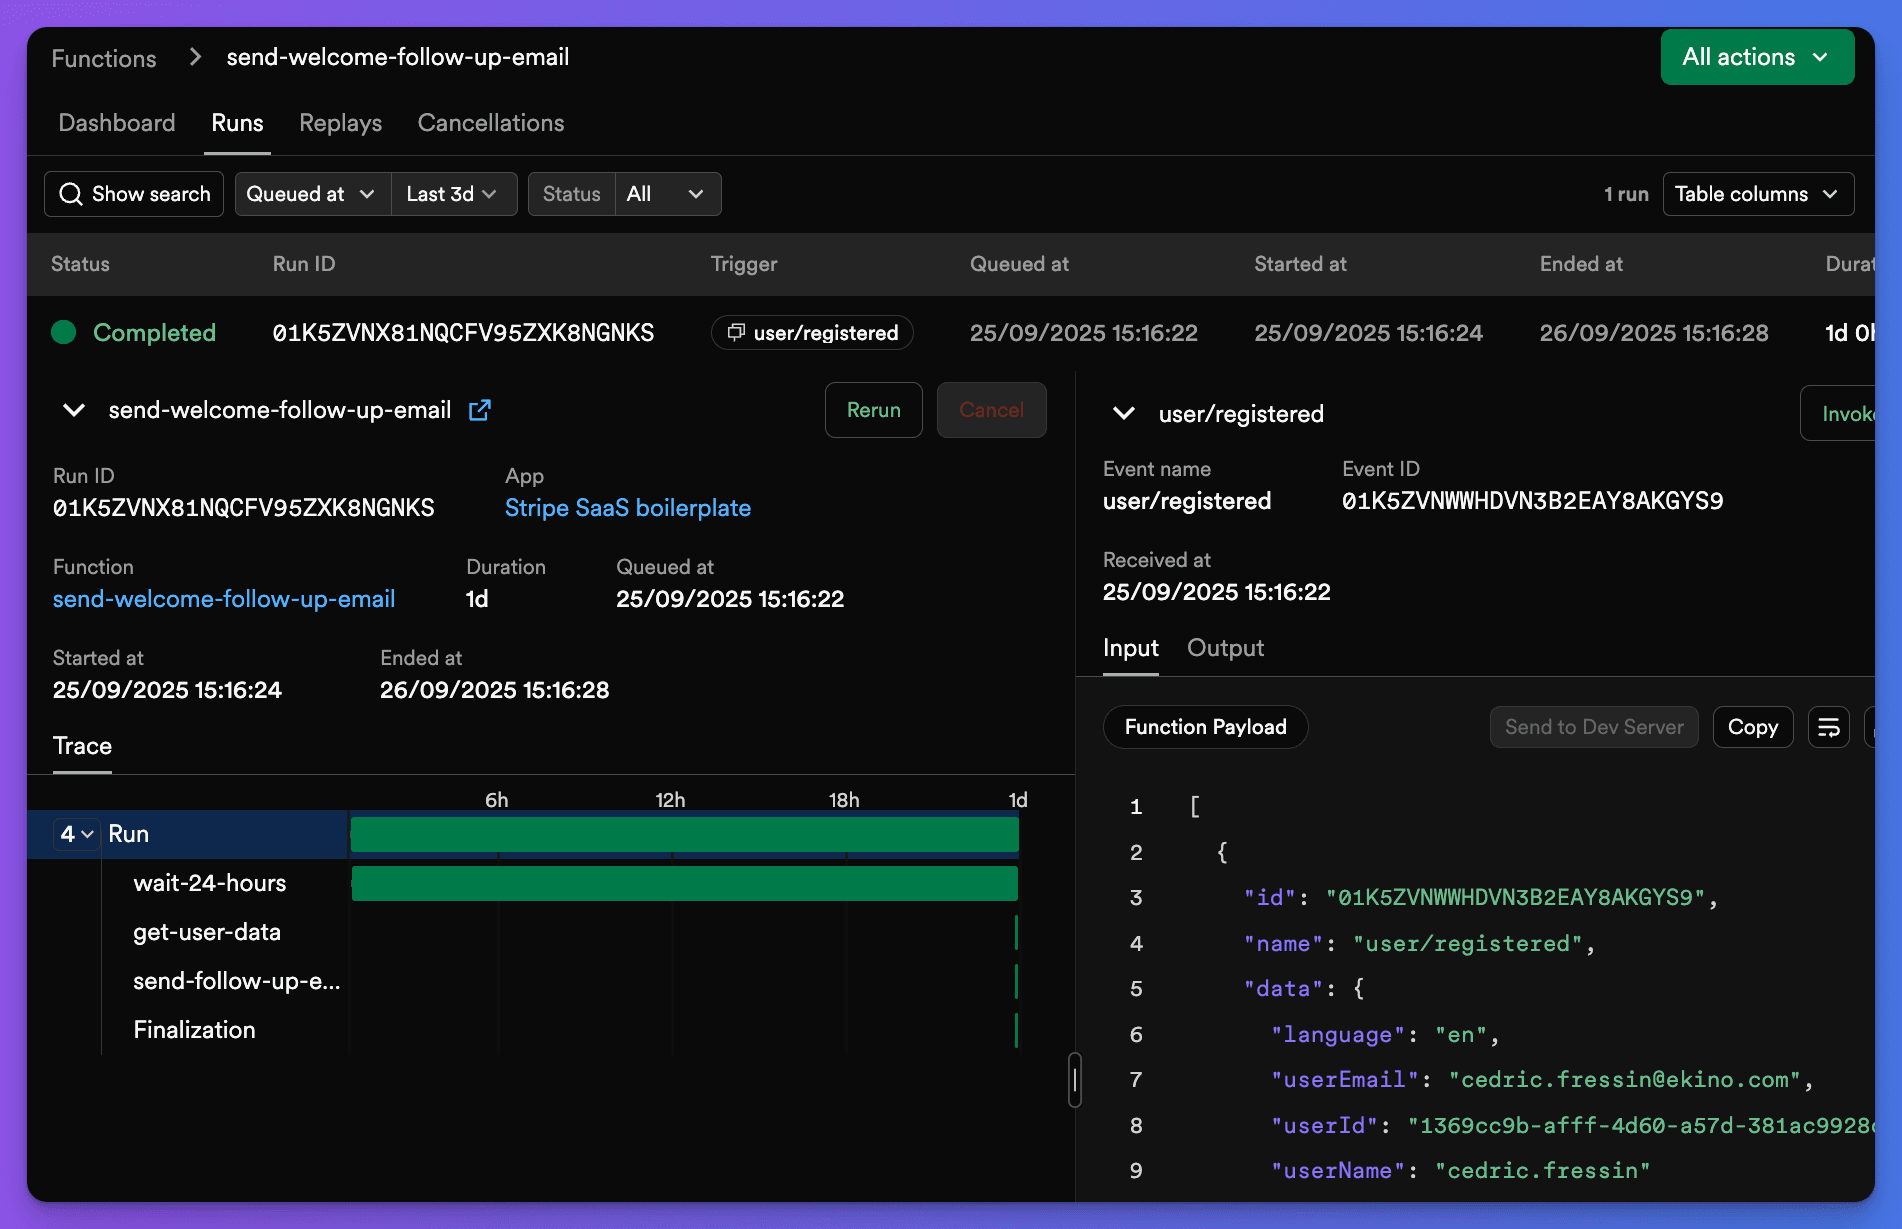Image resolution: width=1902 pixels, height=1229 pixels.
Task: Open the Table columns dropdown
Action: click(x=1757, y=194)
